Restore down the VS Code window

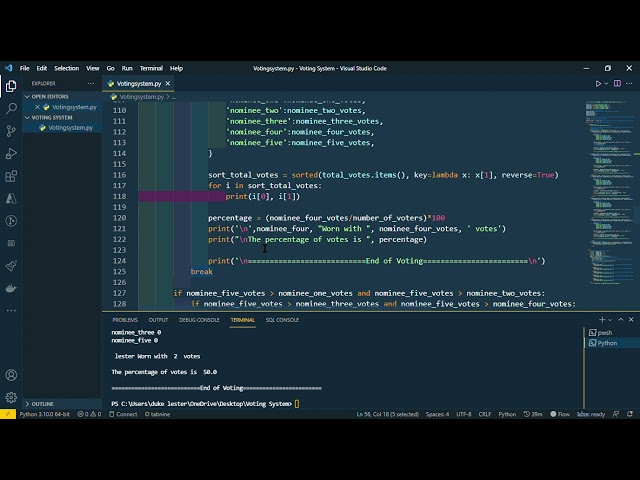click(x=608, y=68)
